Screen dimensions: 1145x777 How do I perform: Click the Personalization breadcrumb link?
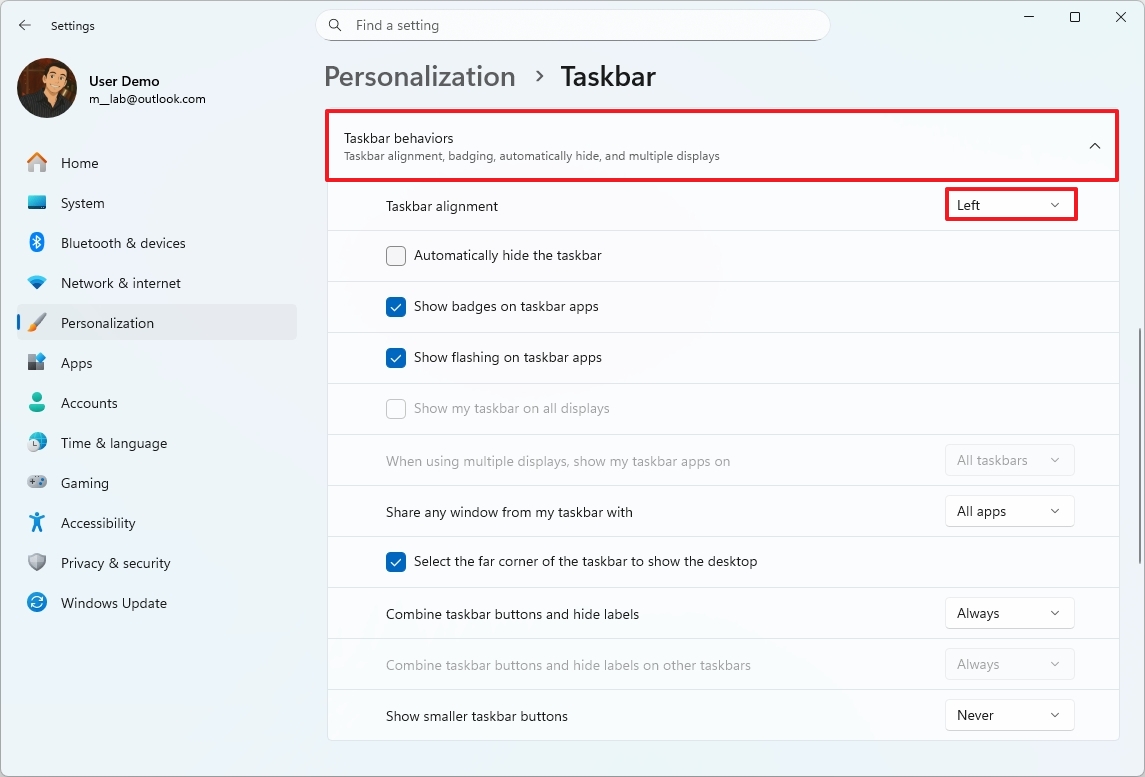click(419, 77)
